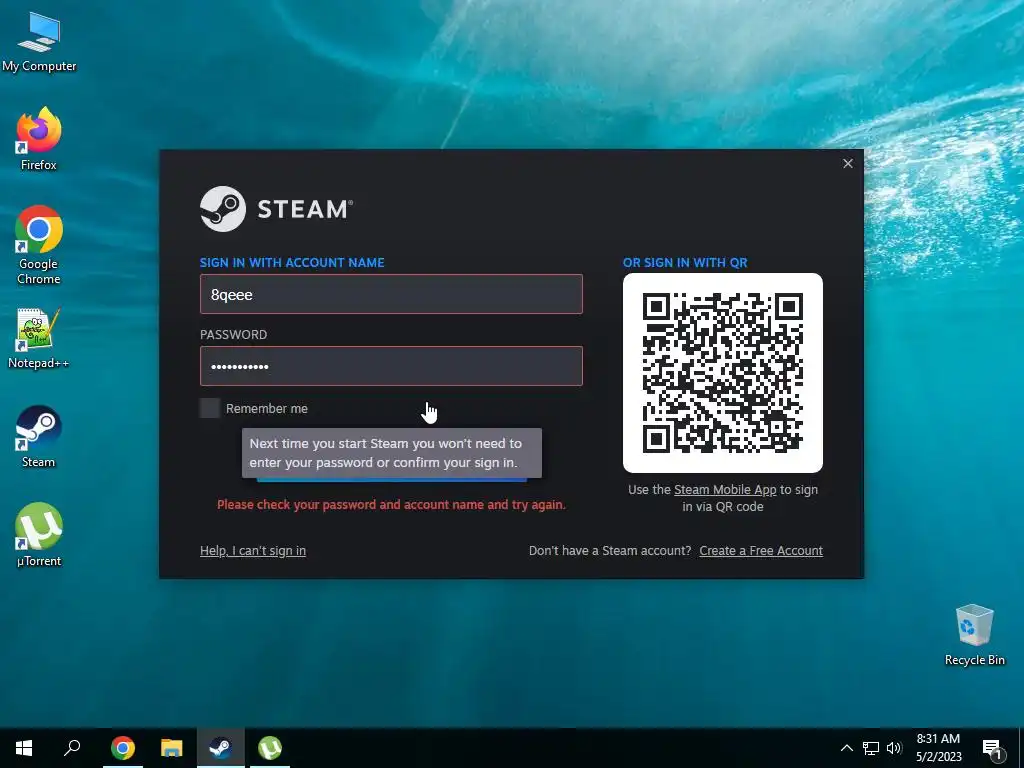The image size is (1024, 768).
Task: Focus the account name field containing 8qeee
Action: [391, 294]
